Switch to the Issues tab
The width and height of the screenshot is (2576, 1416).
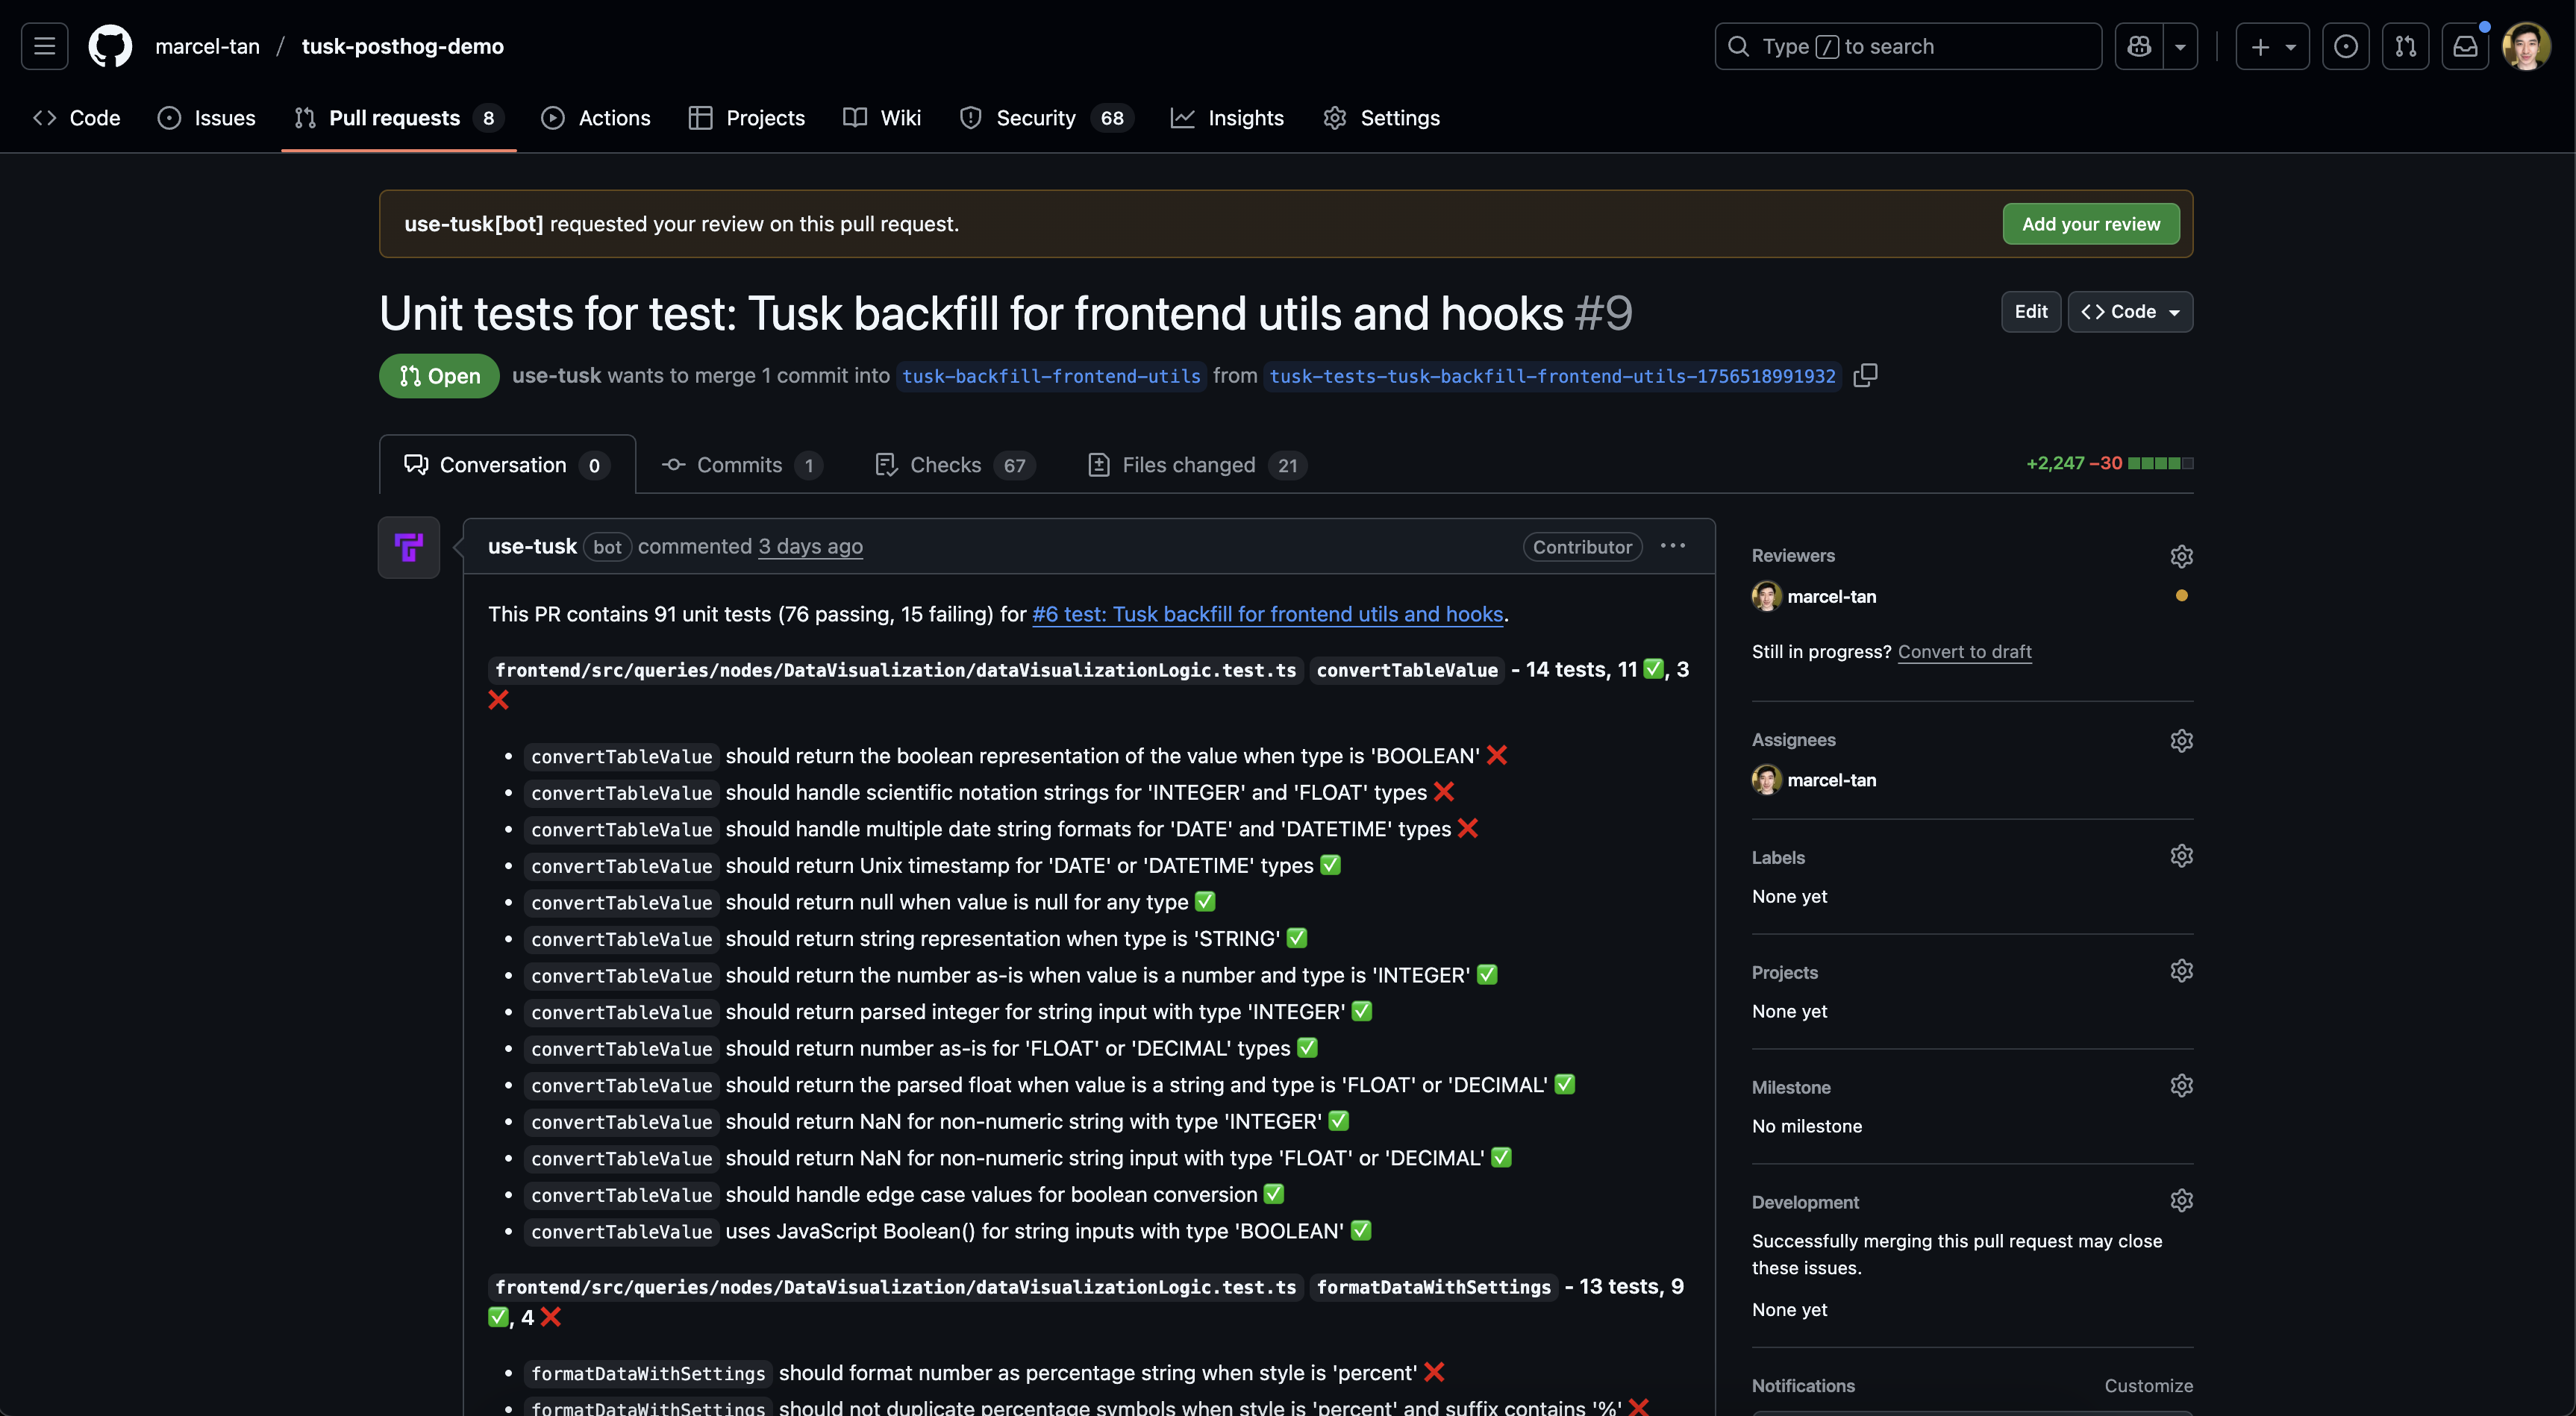(x=207, y=118)
